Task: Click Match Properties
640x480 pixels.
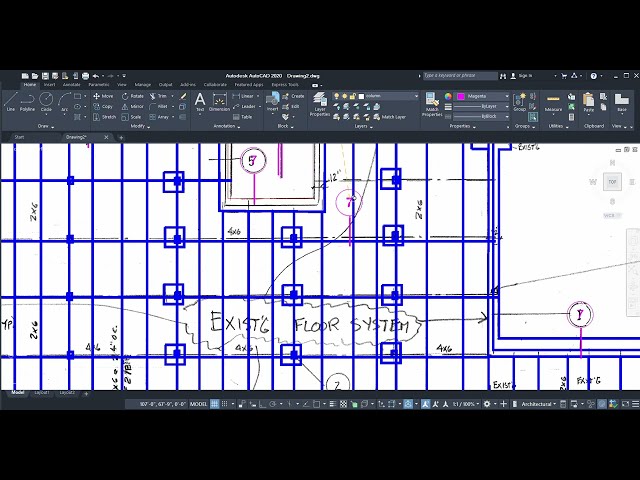Action: click(x=432, y=104)
